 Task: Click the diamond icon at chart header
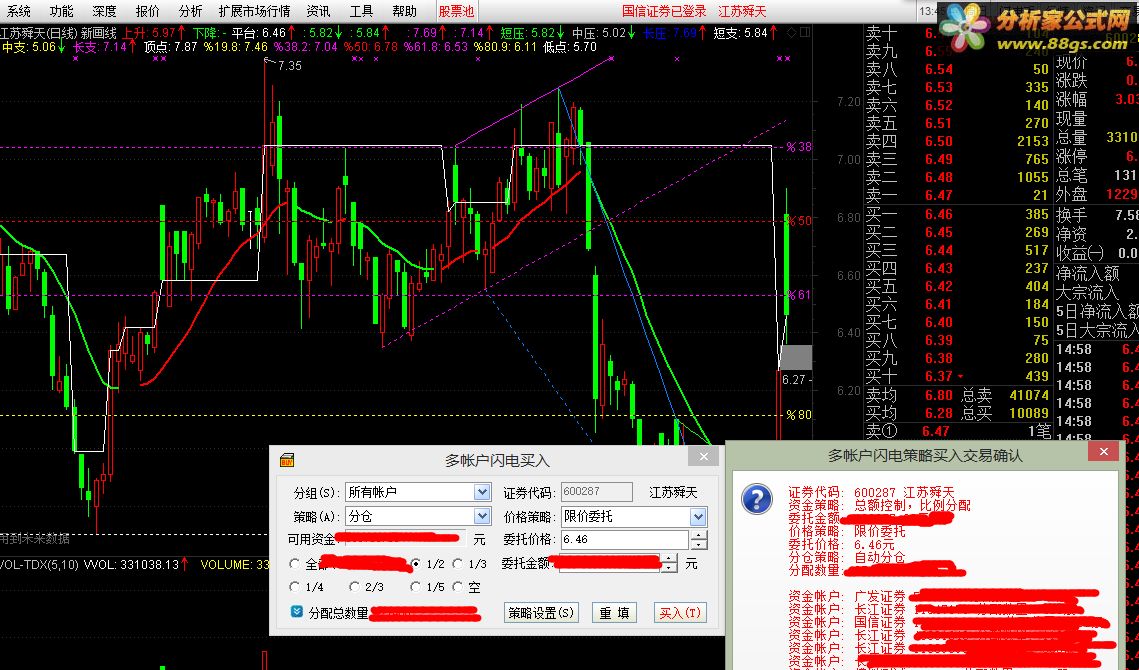[x=793, y=32]
